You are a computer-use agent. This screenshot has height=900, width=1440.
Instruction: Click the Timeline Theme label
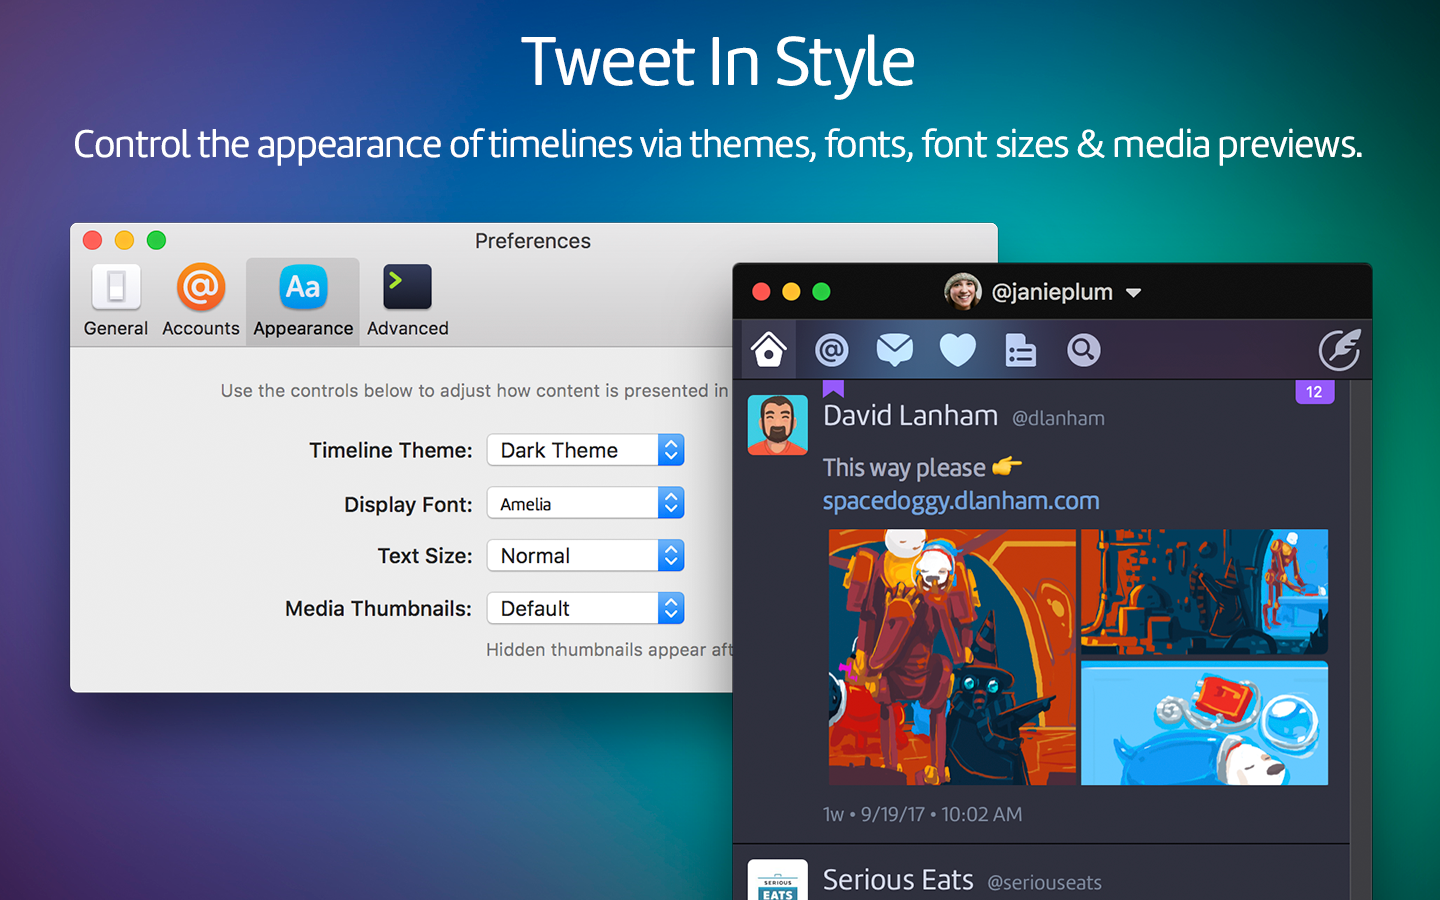(x=390, y=450)
